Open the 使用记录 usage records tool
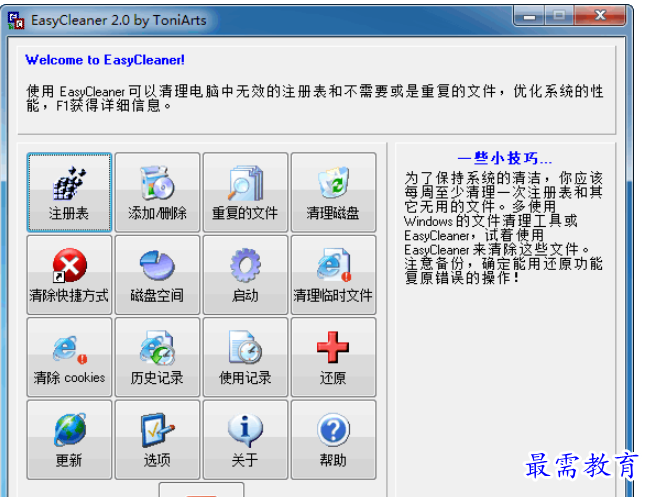Viewport: 647px width, 497px height. (x=245, y=357)
